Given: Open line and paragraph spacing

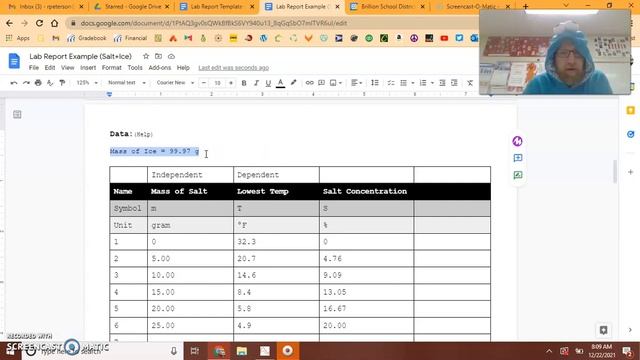Looking at the screenshot, I should coord(374,83).
